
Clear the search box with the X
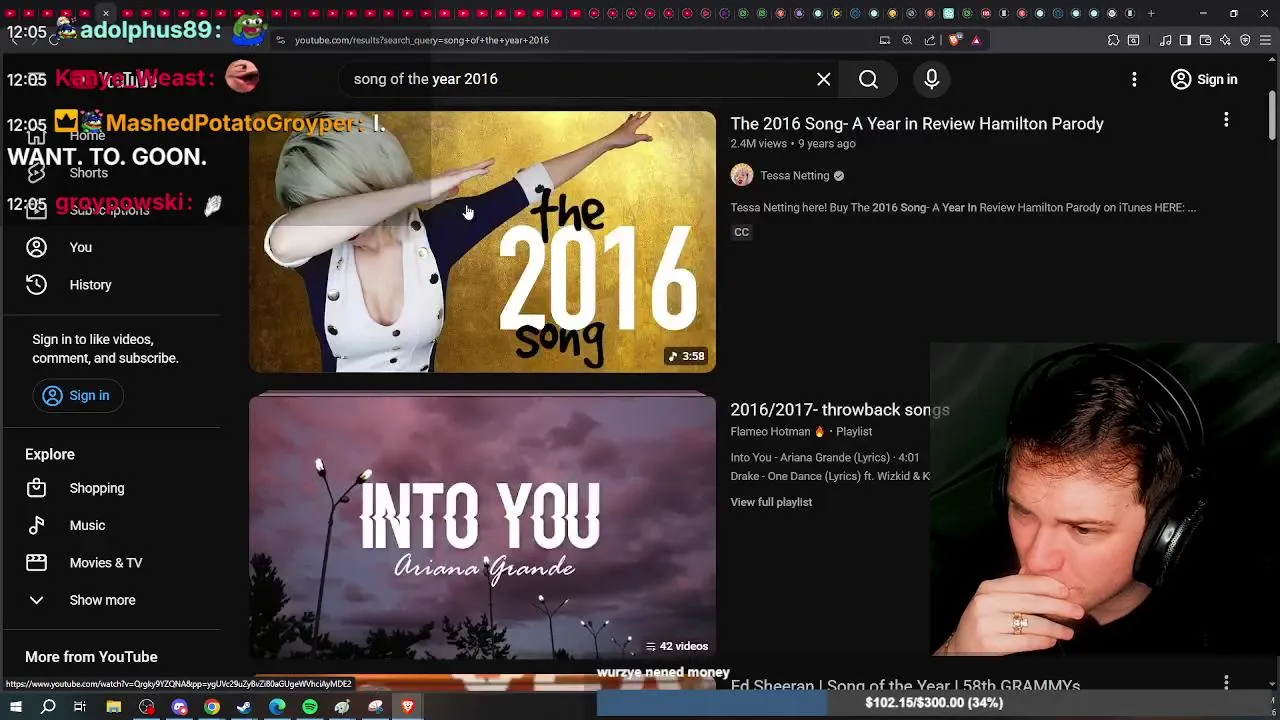824,79
